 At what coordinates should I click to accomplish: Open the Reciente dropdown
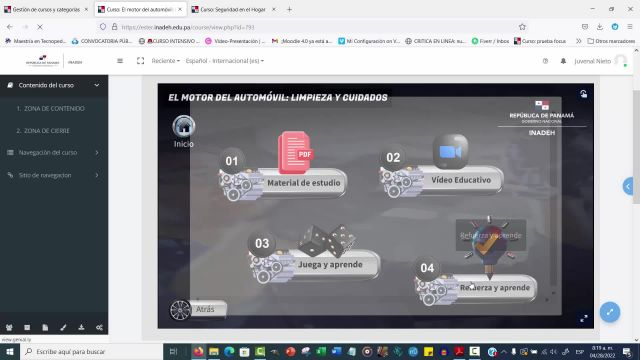pyautogui.click(x=165, y=61)
